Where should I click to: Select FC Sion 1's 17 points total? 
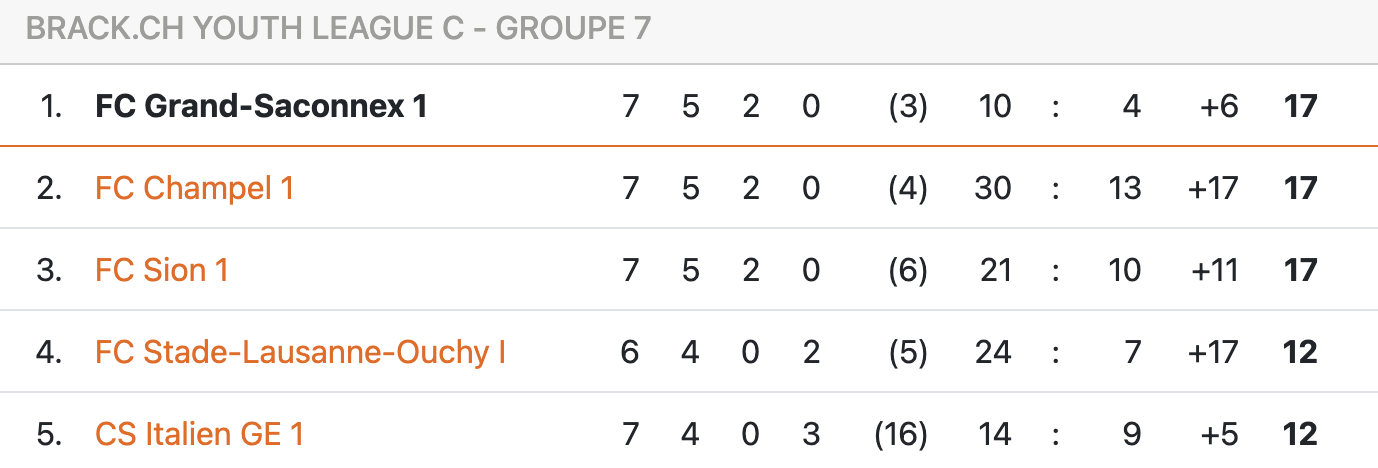[x=1300, y=270]
